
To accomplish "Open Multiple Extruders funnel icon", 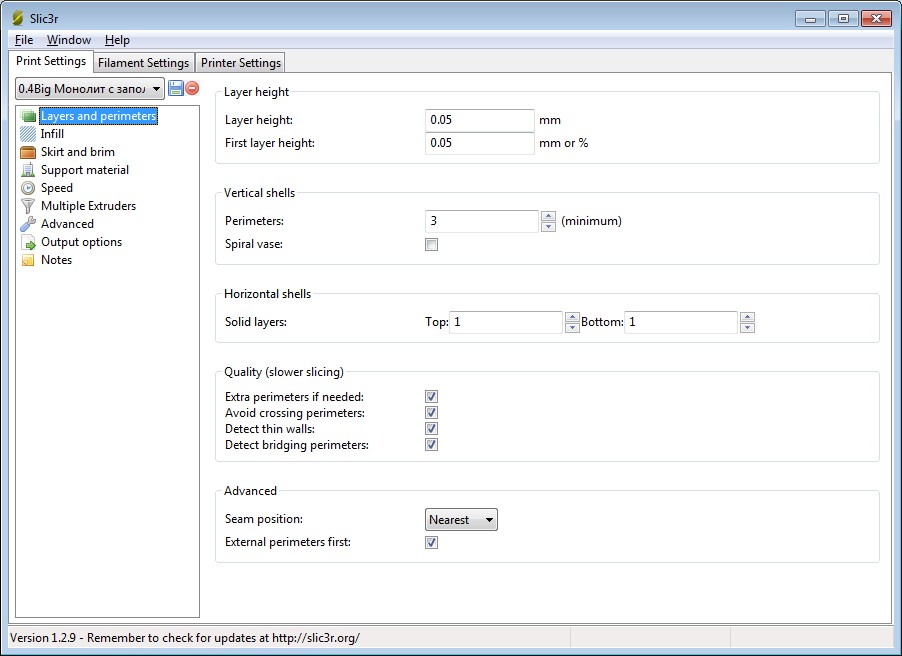I will click(28, 206).
